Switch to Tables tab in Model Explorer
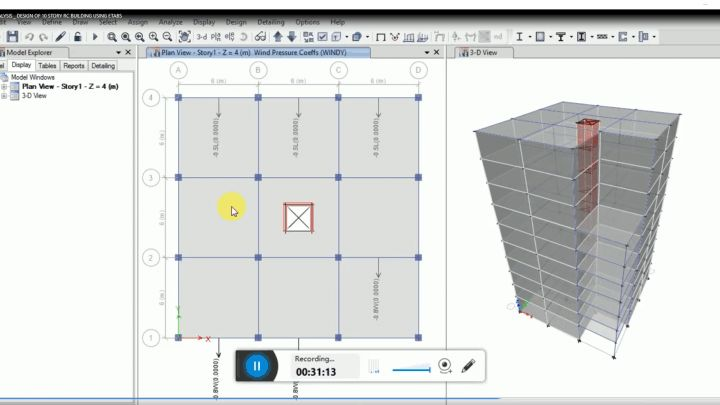 point(47,66)
